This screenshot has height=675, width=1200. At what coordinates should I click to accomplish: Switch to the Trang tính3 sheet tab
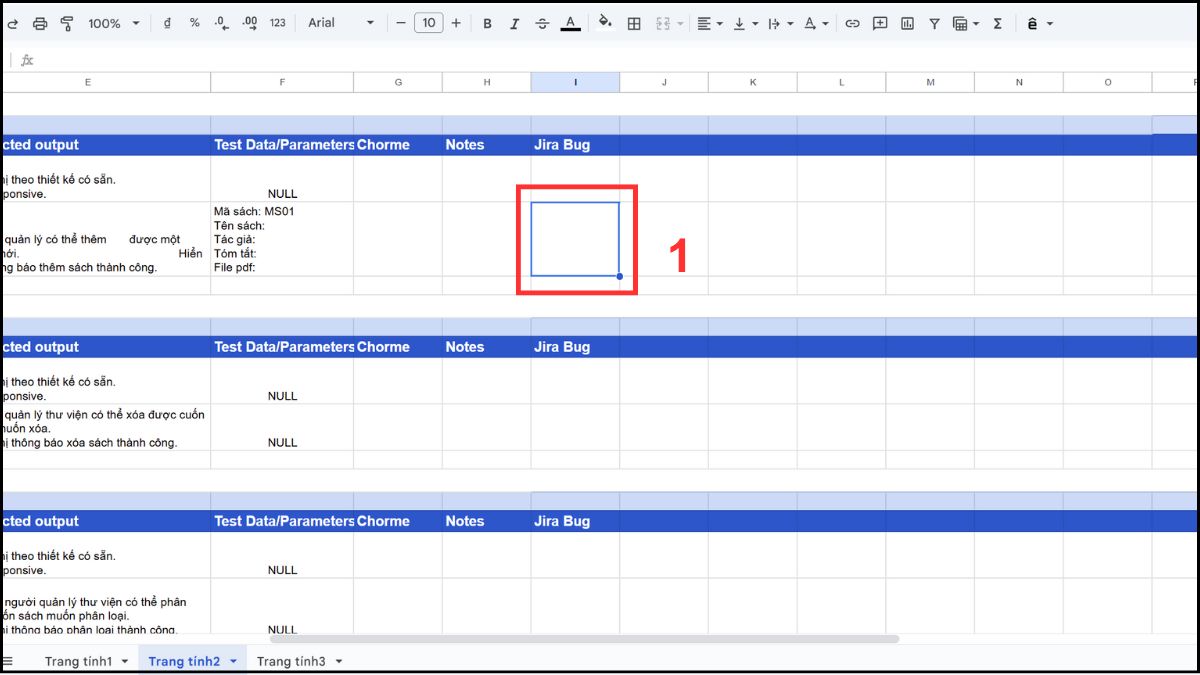click(290, 661)
